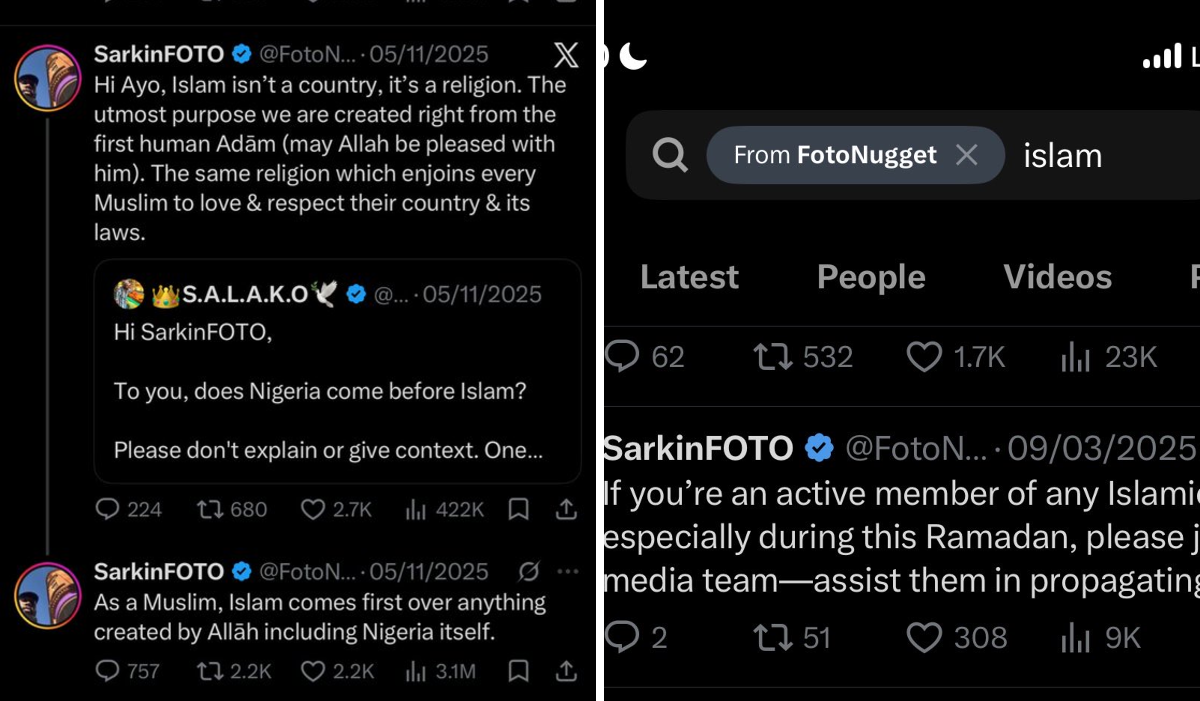1200x701 pixels.
Task: Switch to the Latest tab
Action: pos(689,276)
